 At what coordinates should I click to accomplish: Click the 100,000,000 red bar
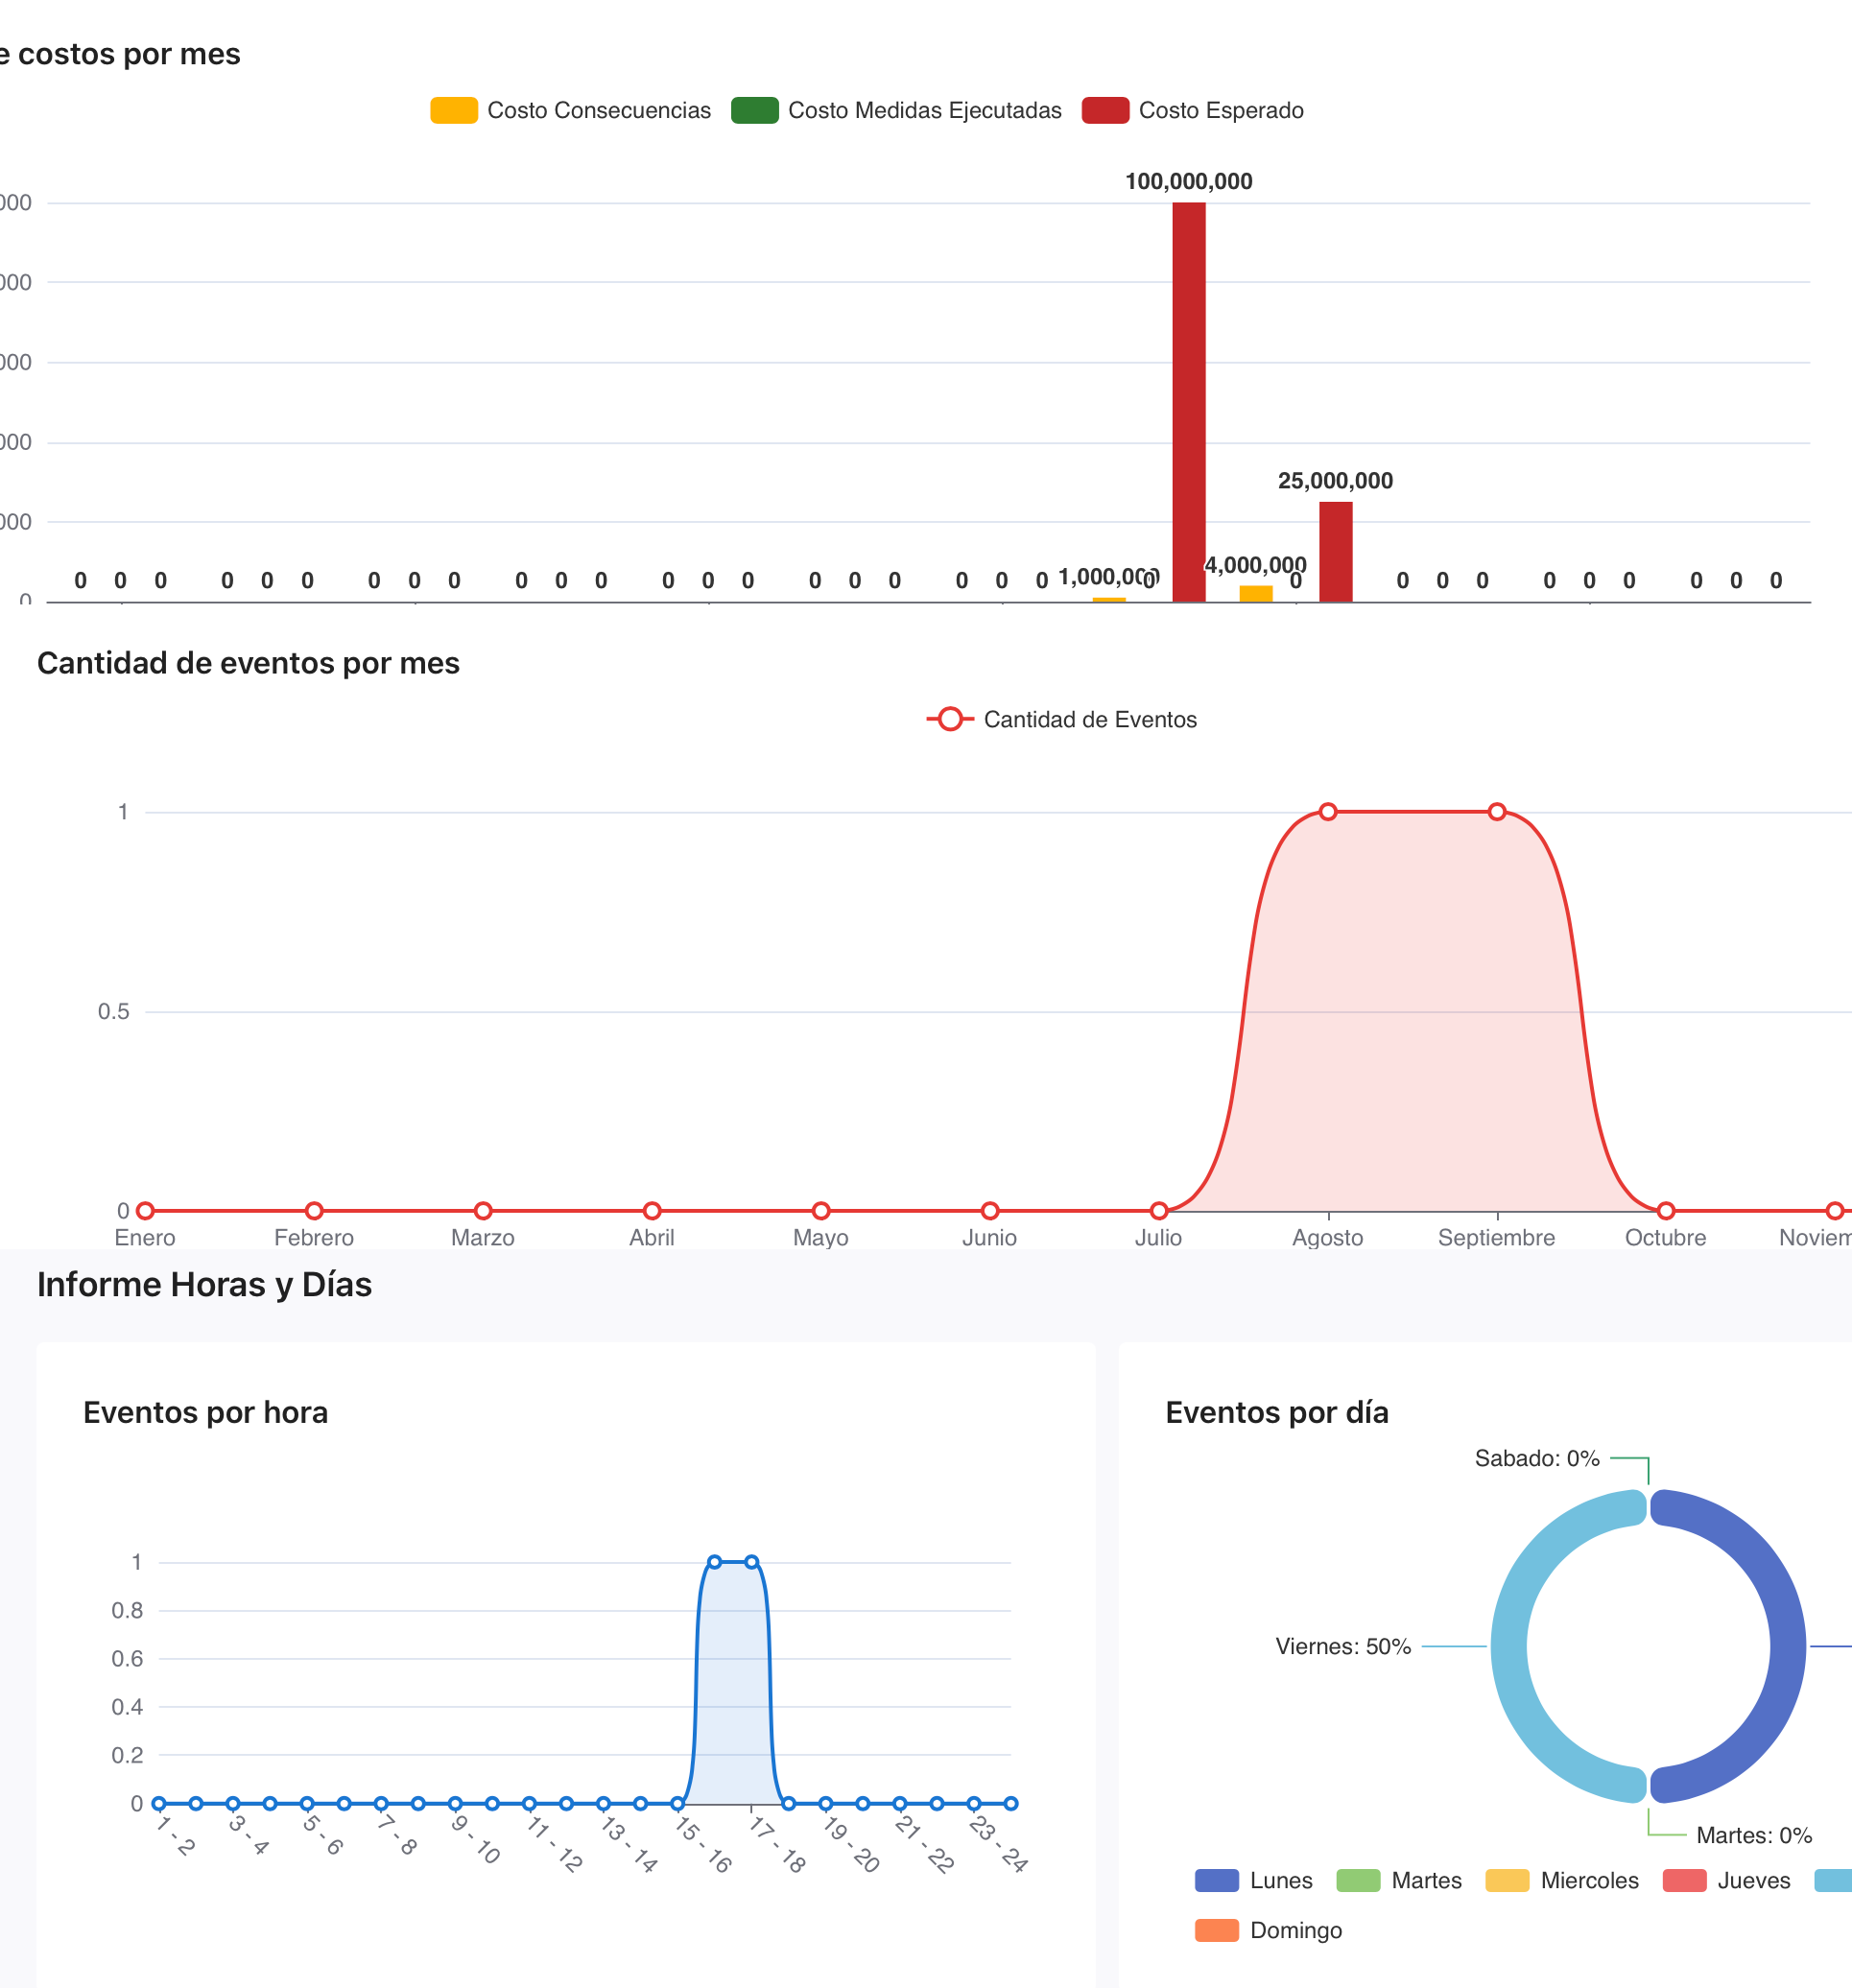coord(1188,400)
